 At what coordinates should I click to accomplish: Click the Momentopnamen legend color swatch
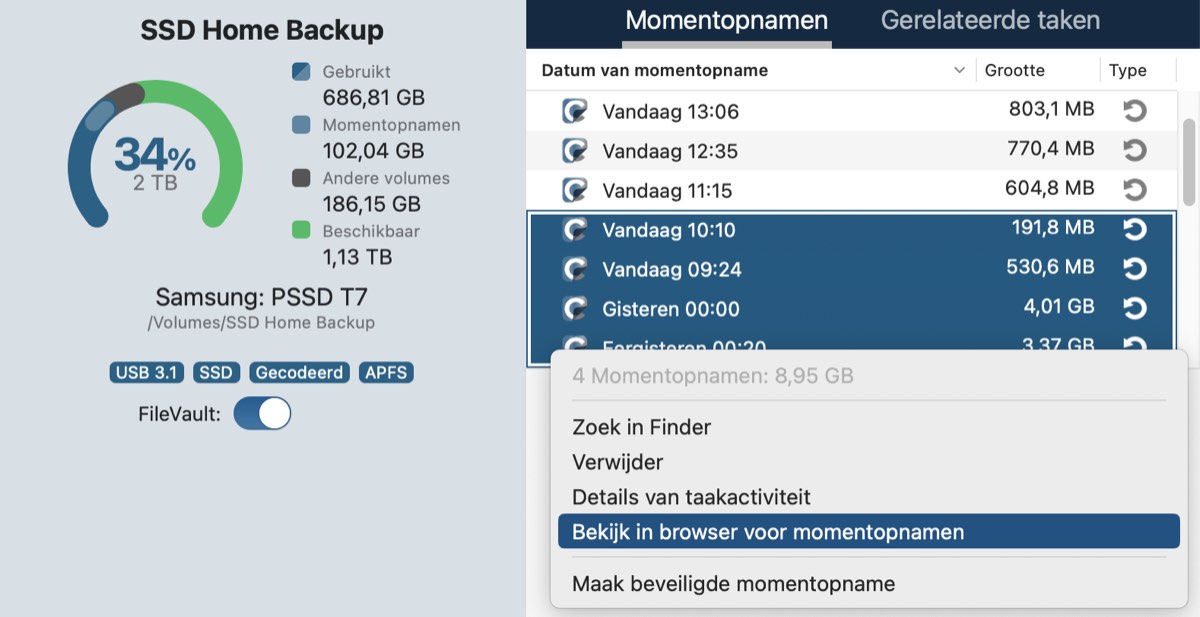(301, 125)
